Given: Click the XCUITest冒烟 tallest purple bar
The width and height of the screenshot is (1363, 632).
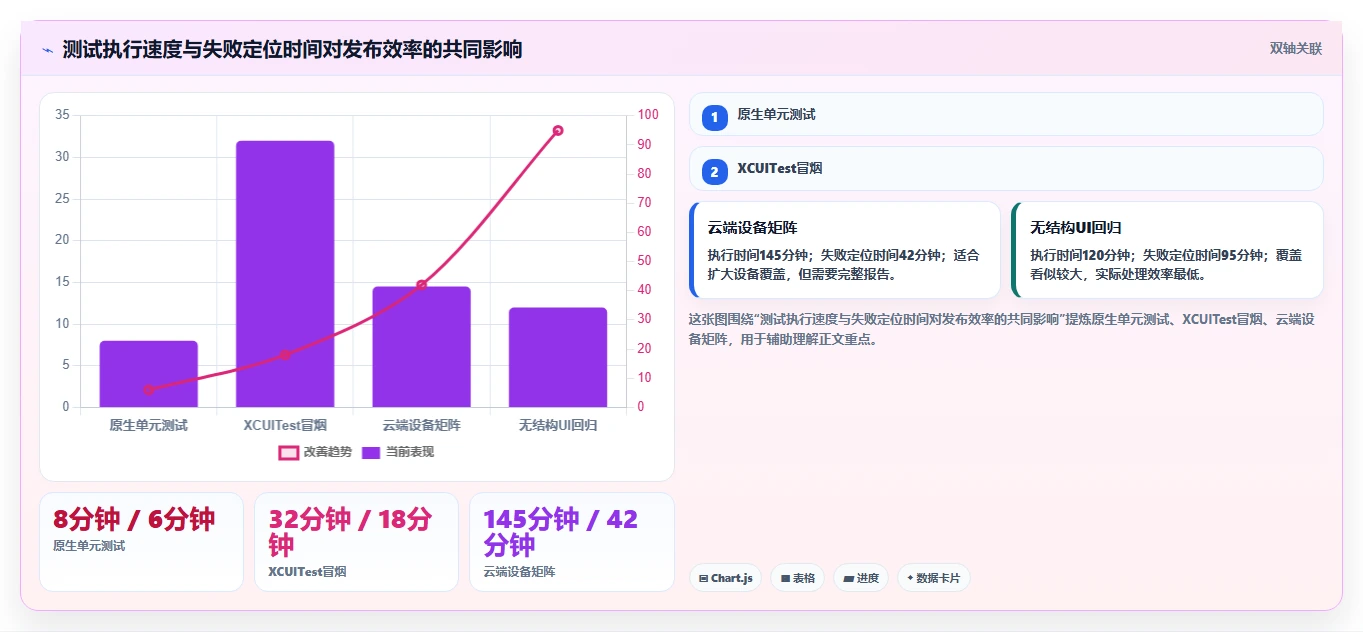Looking at the screenshot, I should pos(285,274).
